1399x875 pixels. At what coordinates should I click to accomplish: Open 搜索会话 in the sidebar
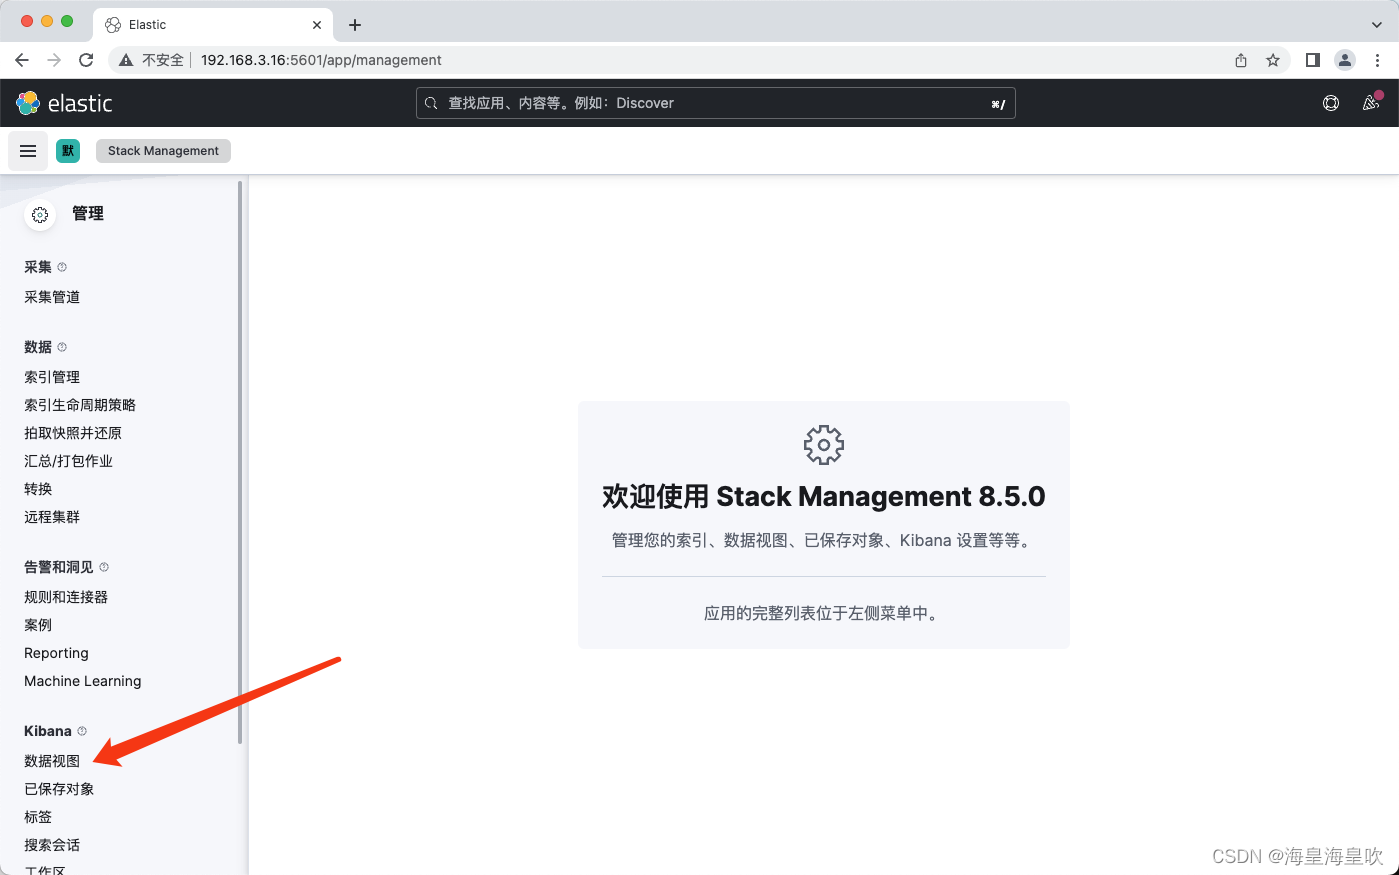click(x=52, y=845)
